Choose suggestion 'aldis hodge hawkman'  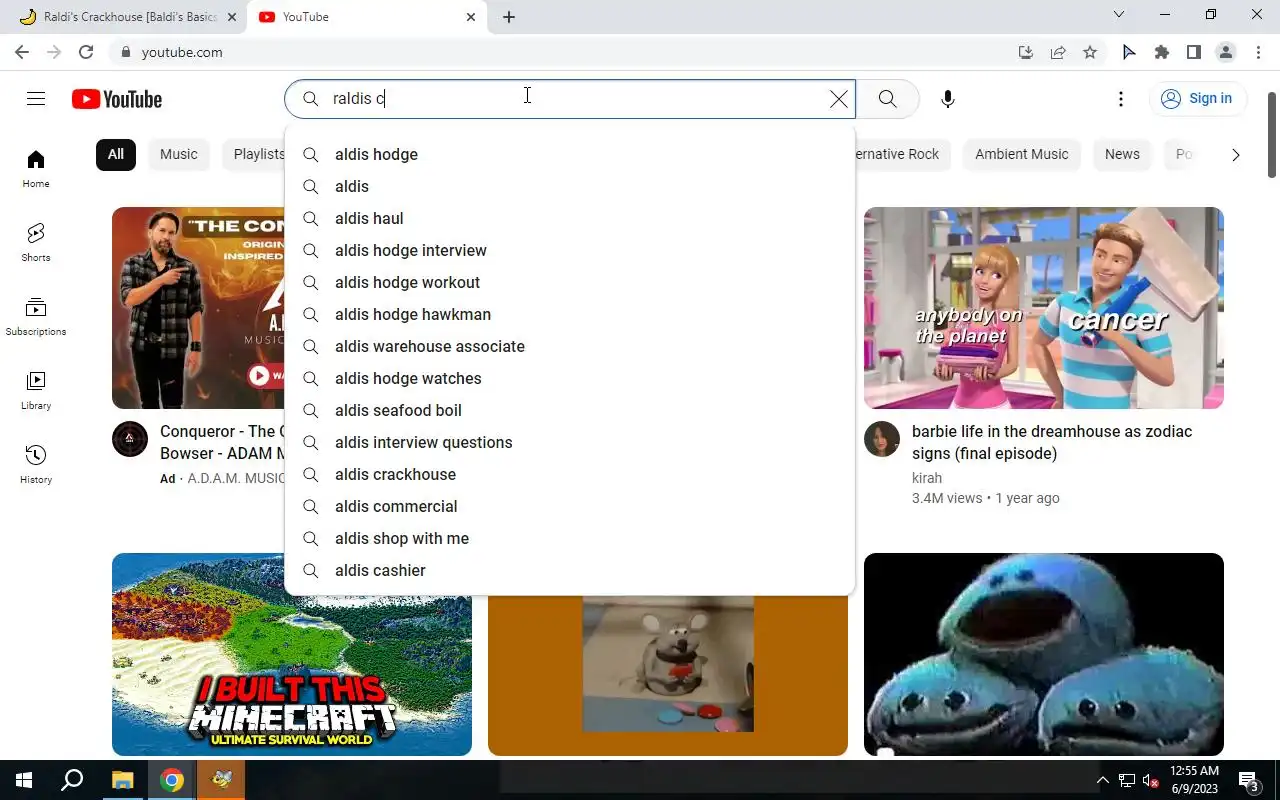(570, 314)
